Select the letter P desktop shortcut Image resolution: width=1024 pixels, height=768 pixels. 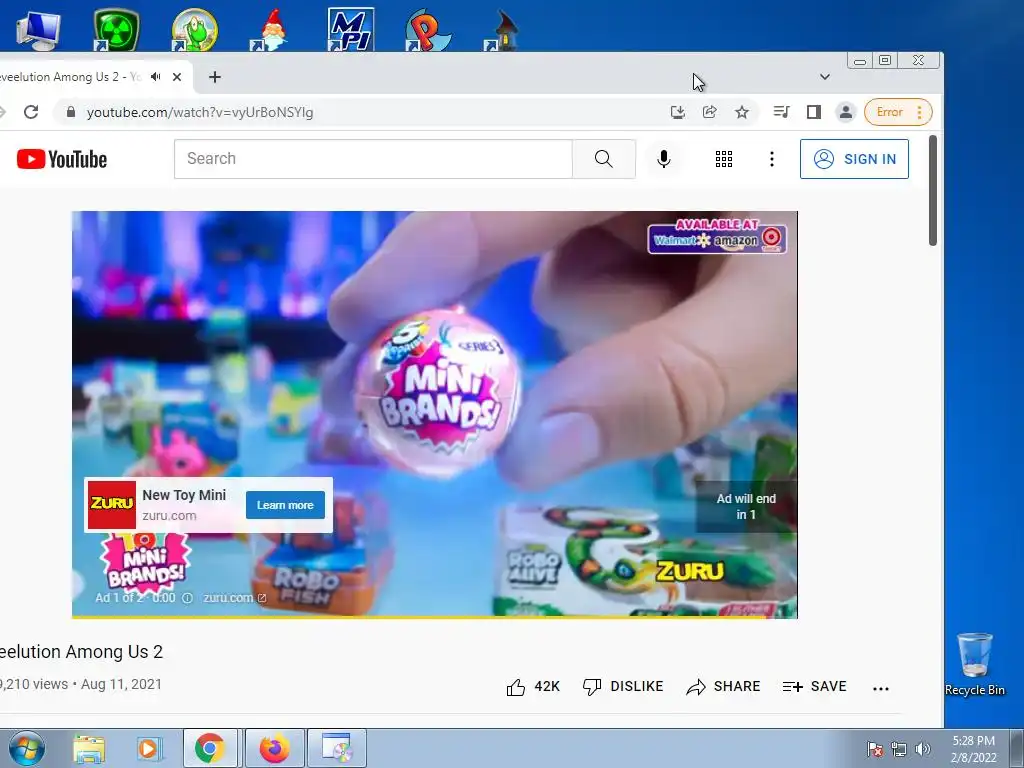[x=428, y=29]
